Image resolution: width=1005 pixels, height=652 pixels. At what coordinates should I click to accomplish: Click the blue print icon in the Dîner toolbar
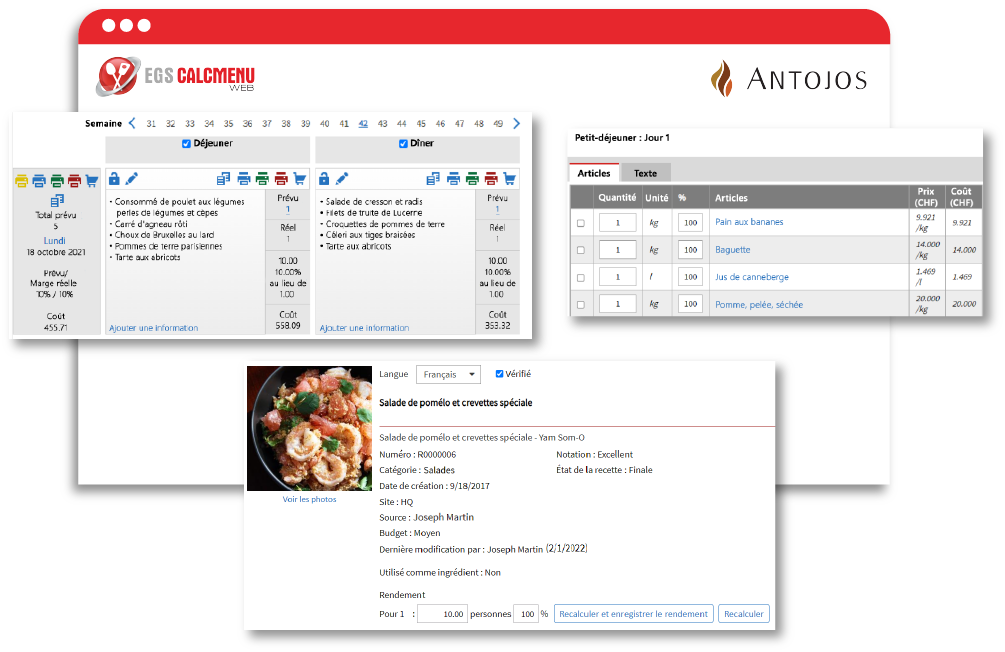[x=453, y=178]
